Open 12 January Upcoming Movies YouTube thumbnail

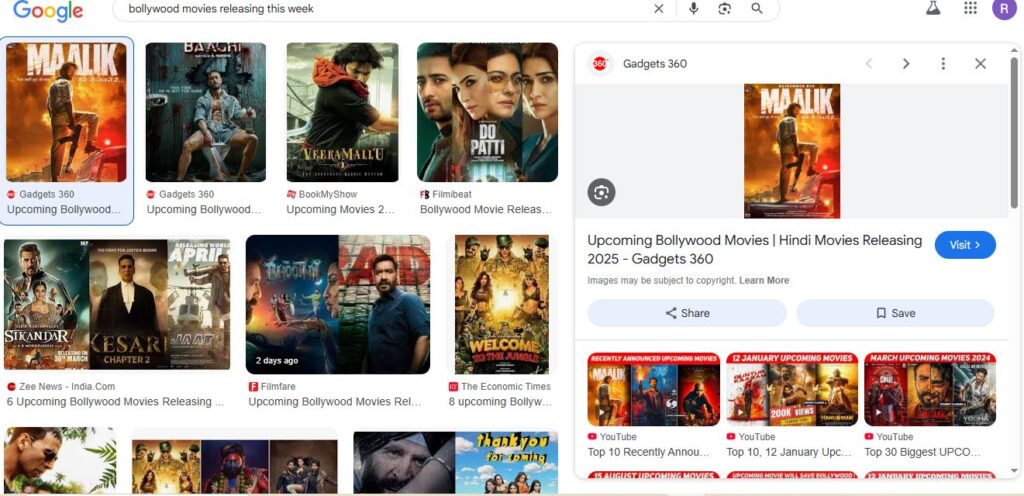click(x=792, y=390)
